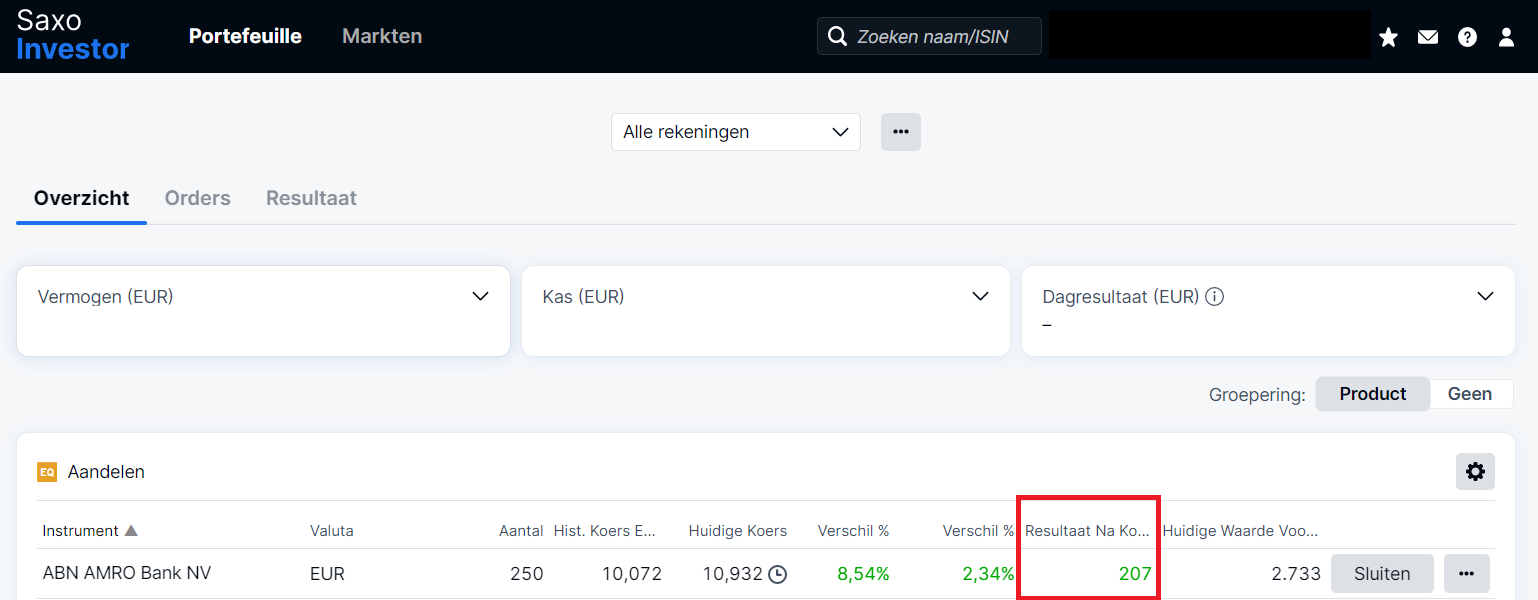This screenshot has height=600, width=1538.
Task: Go to the Markten menu
Action: tap(382, 36)
